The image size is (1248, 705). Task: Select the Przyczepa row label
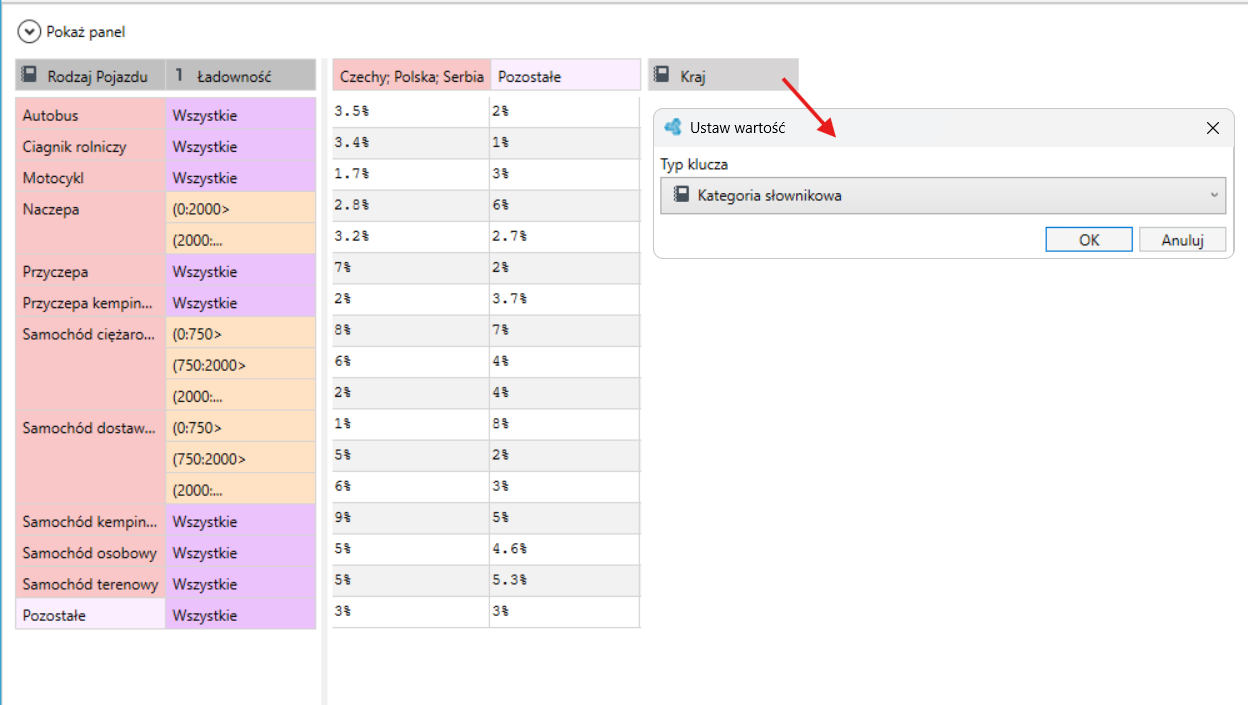point(91,272)
